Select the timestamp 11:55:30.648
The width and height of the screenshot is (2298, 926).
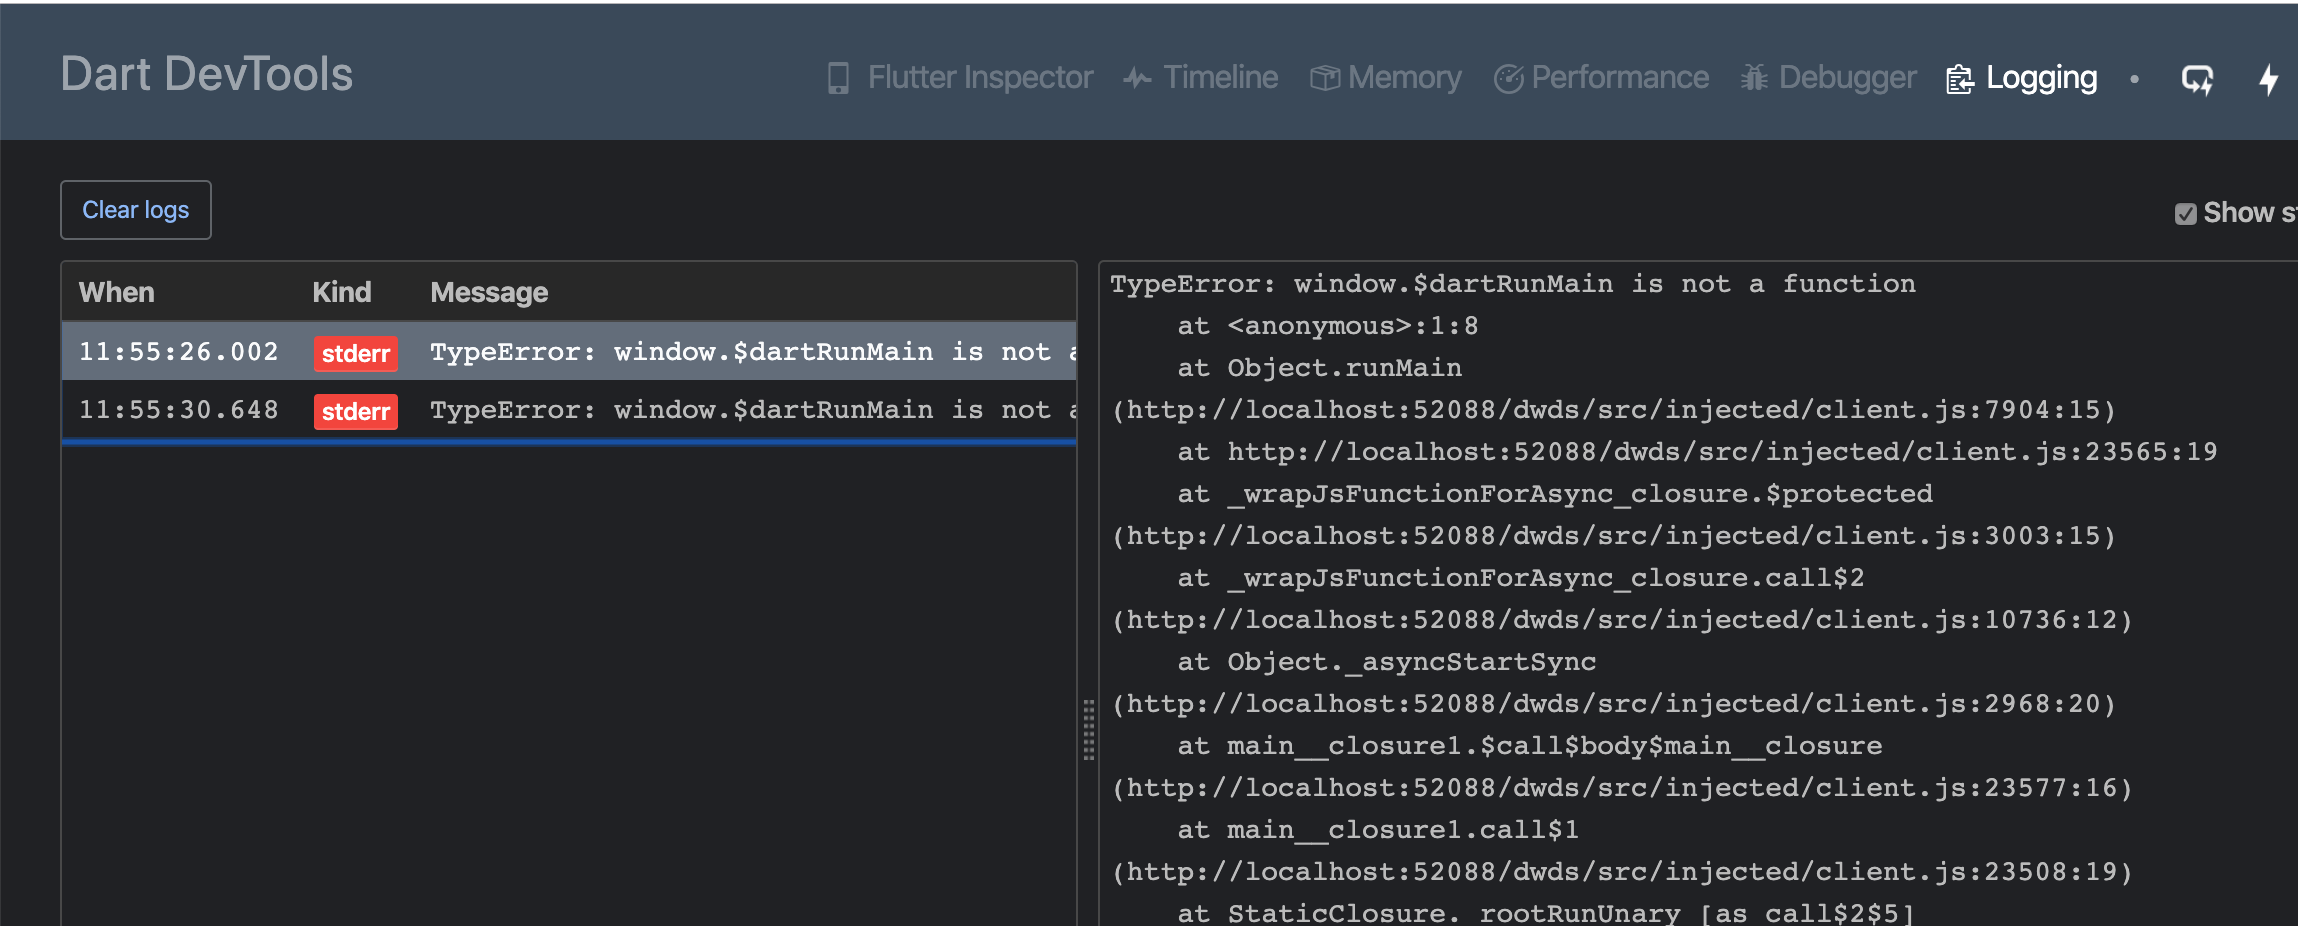click(179, 410)
